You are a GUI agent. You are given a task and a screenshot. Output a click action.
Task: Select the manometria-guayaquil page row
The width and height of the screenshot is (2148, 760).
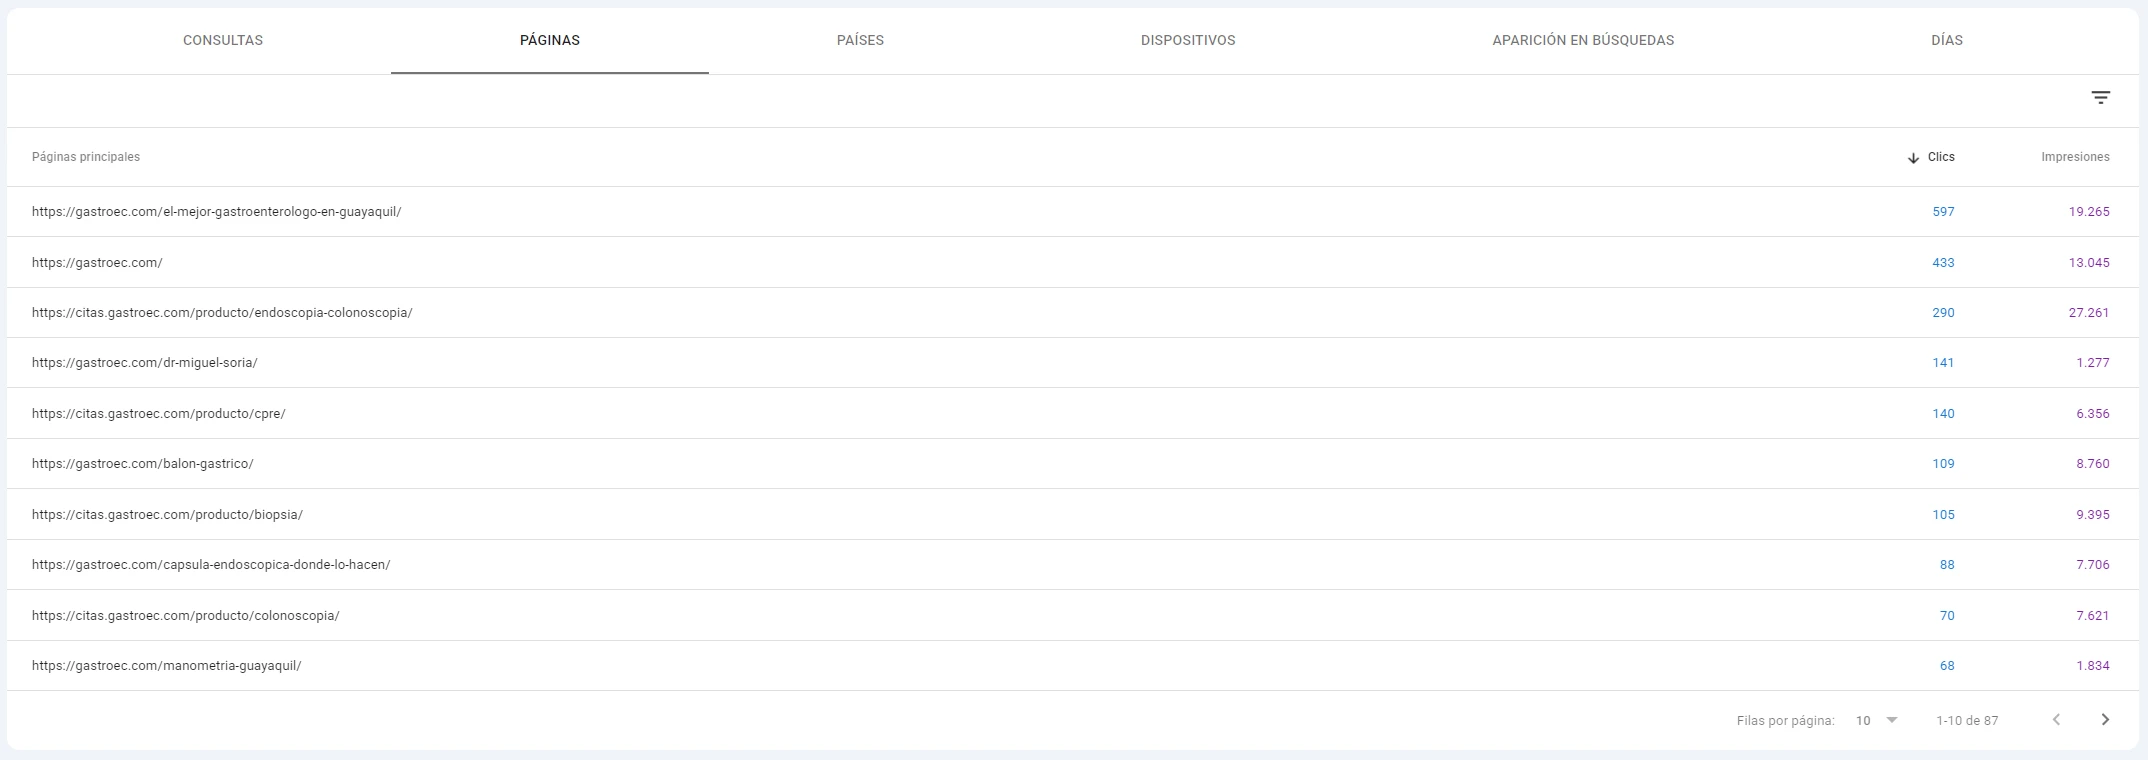click(1072, 666)
